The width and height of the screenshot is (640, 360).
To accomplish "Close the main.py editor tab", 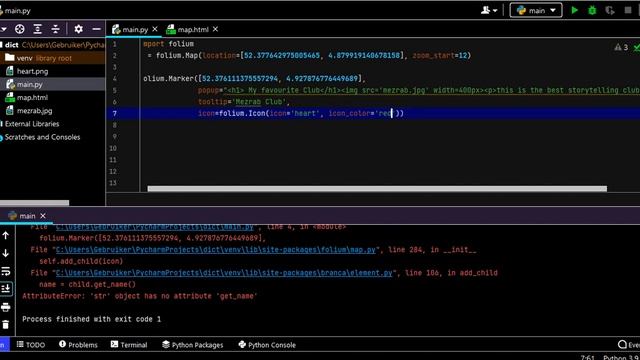I will click(x=155, y=29).
